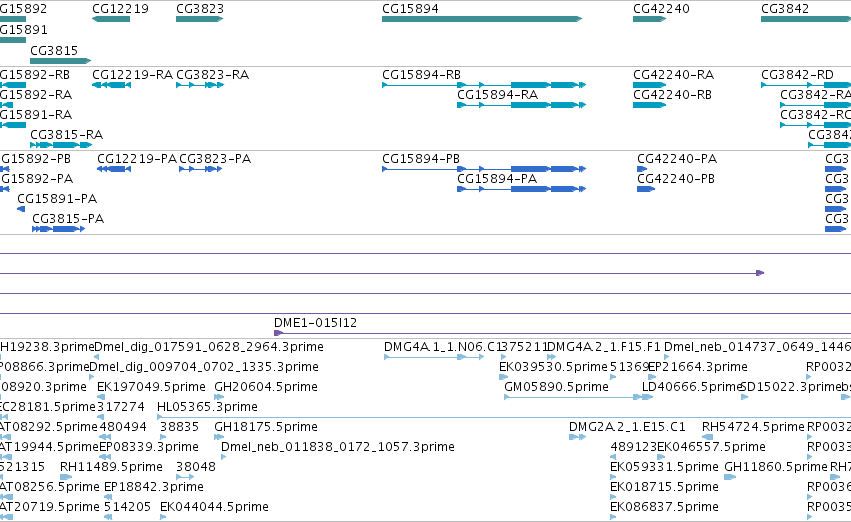Select the CG42240 gene glyph
Image resolution: width=851 pixels, height=522 pixels.
pos(649,19)
